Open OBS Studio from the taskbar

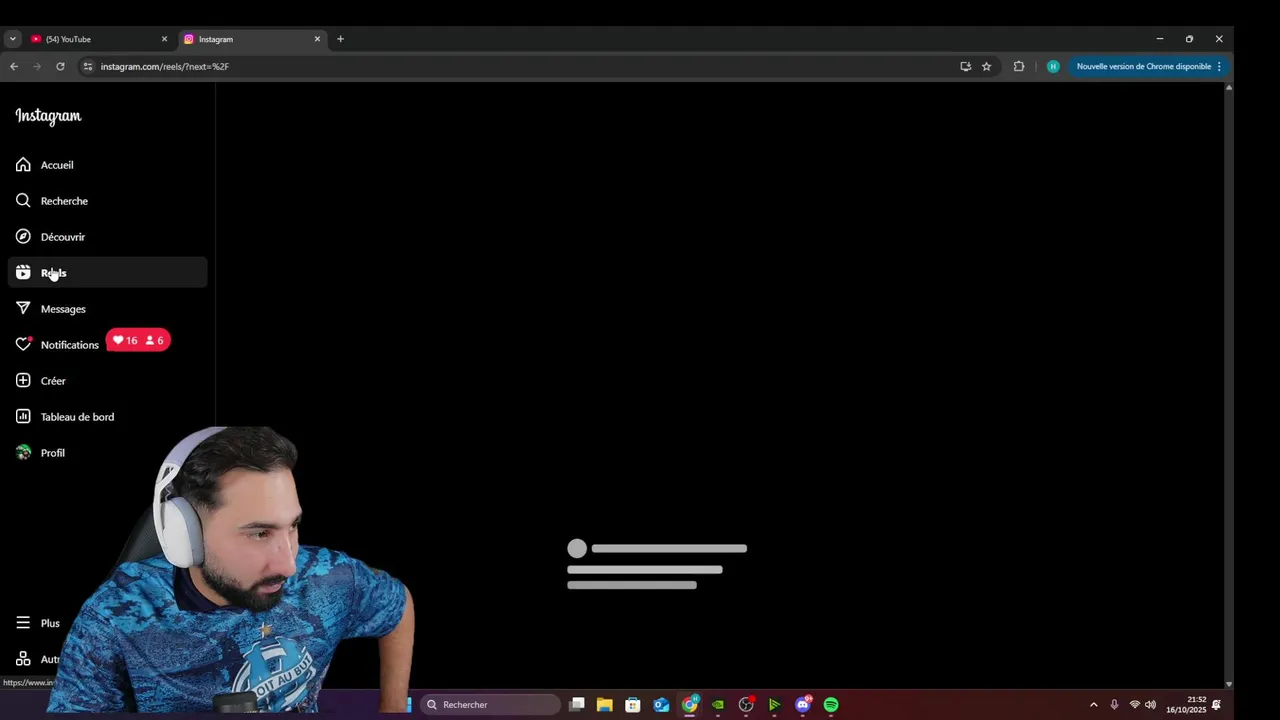tap(746, 705)
